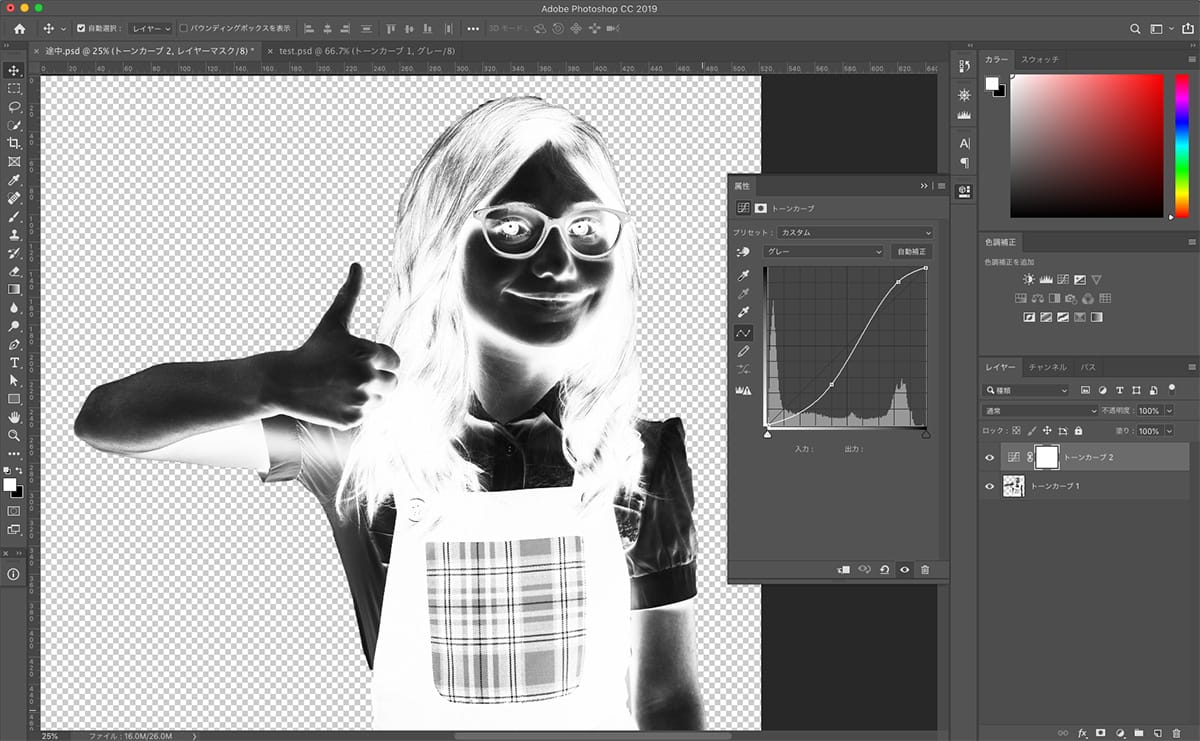Select the Zoom tool in toolbar
The image size is (1200, 741).
click(x=14, y=435)
